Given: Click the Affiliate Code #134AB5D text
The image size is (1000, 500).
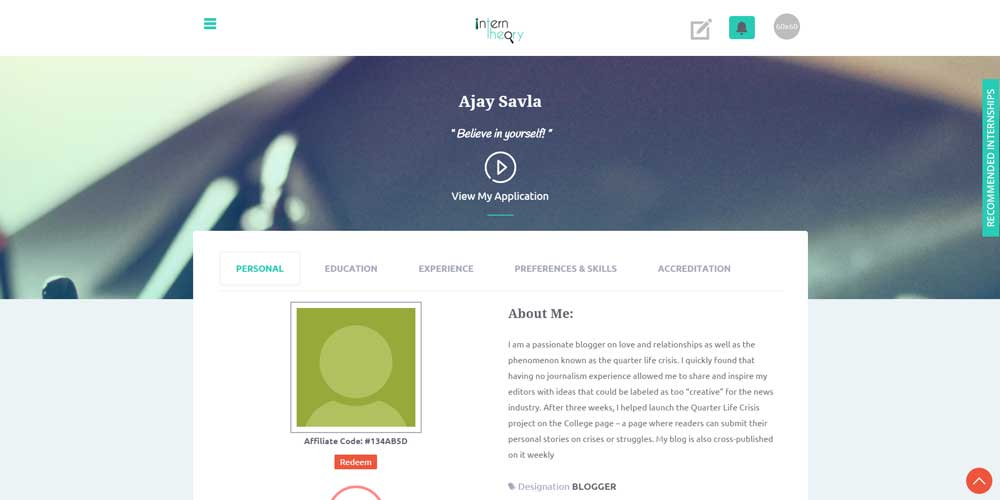Looking at the screenshot, I should click(x=355, y=441).
